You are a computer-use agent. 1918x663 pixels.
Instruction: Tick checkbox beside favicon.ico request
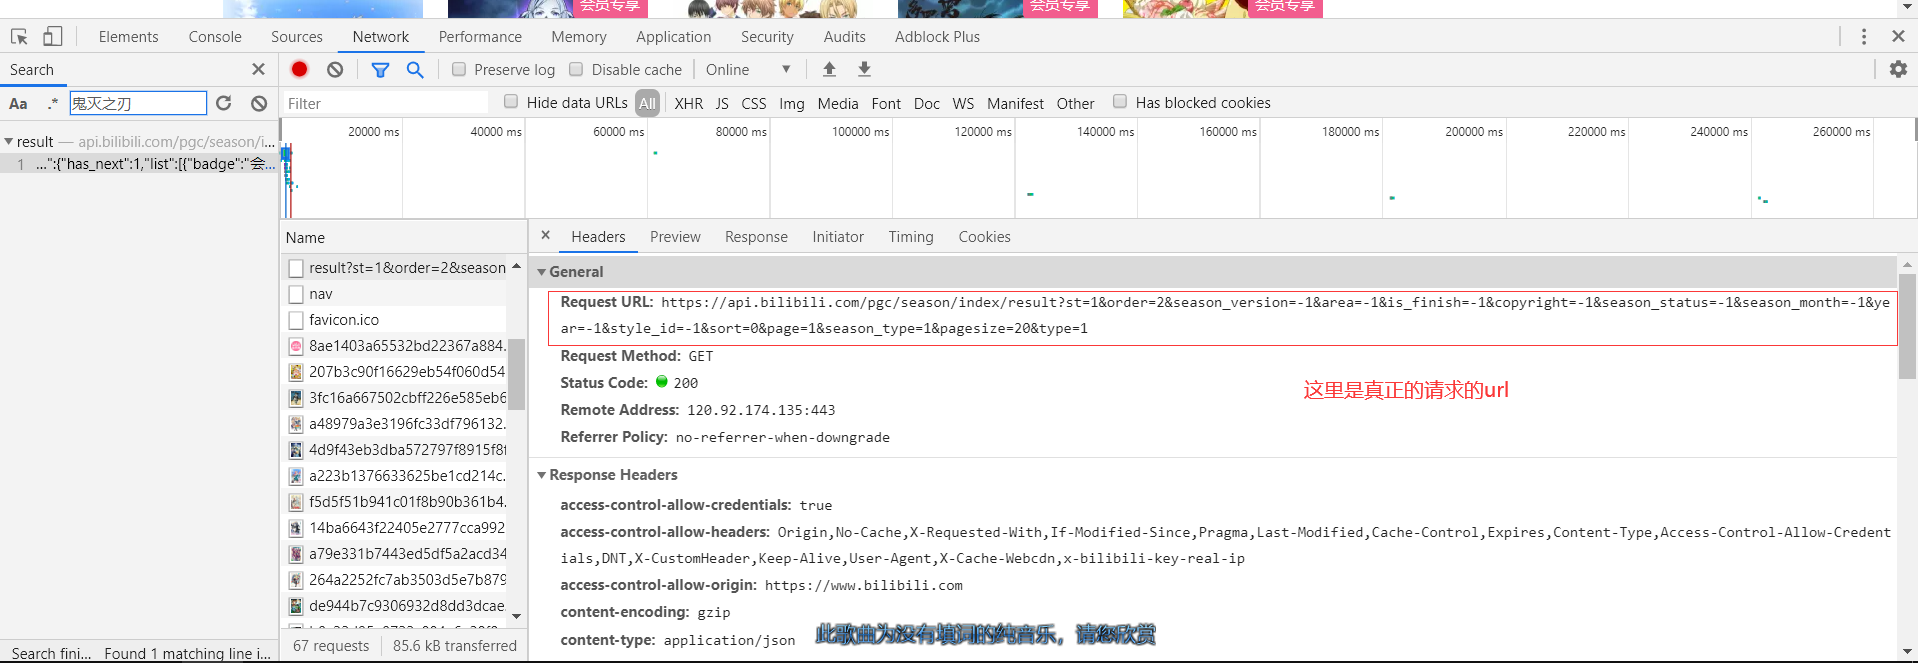tap(295, 320)
